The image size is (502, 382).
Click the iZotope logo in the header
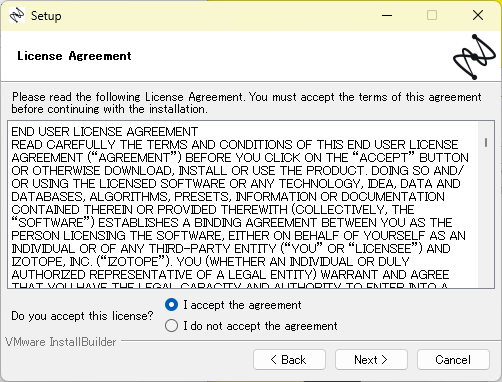click(x=474, y=57)
